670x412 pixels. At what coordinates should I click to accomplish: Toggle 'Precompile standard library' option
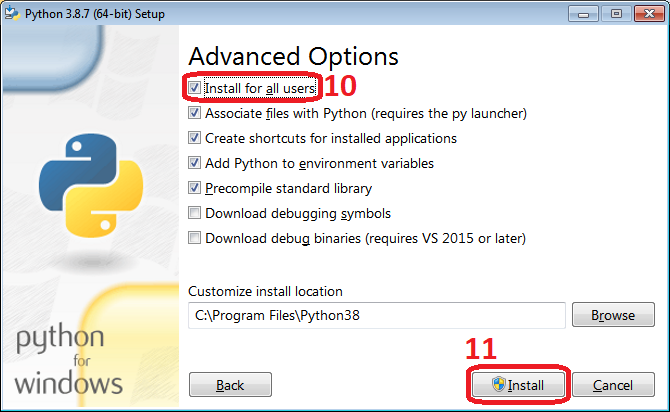click(x=195, y=188)
